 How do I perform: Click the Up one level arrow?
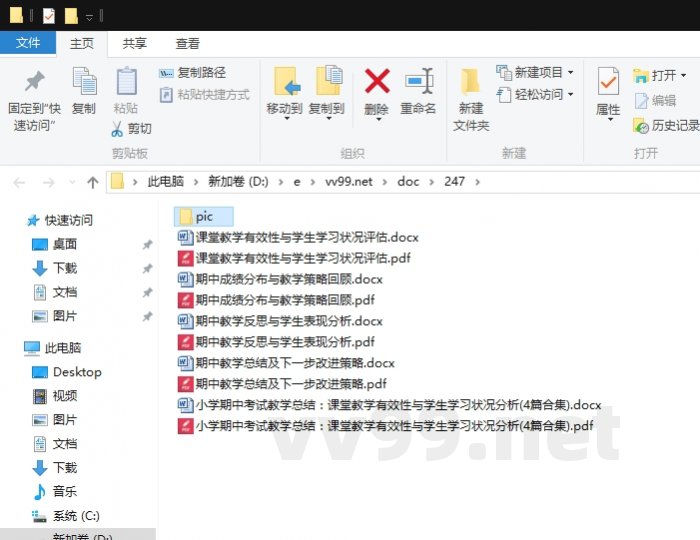click(x=92, y=182)
